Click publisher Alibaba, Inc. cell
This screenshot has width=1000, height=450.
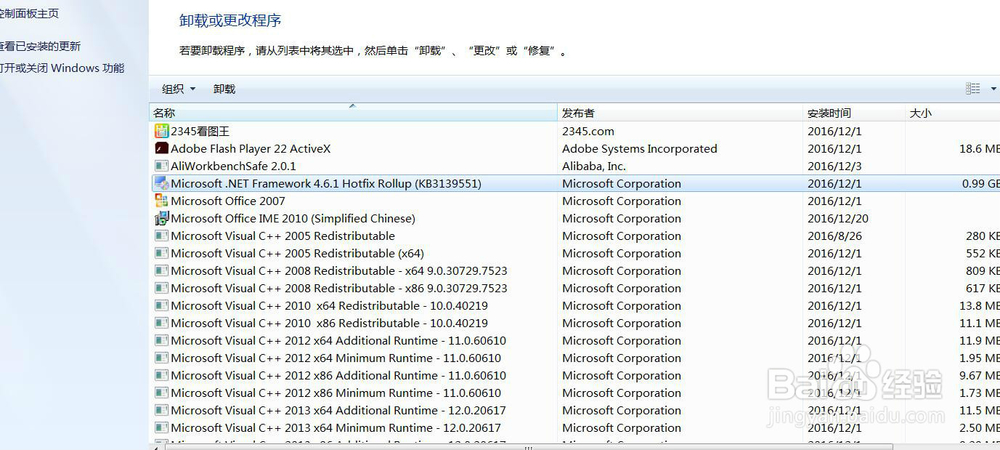[594, 166]
